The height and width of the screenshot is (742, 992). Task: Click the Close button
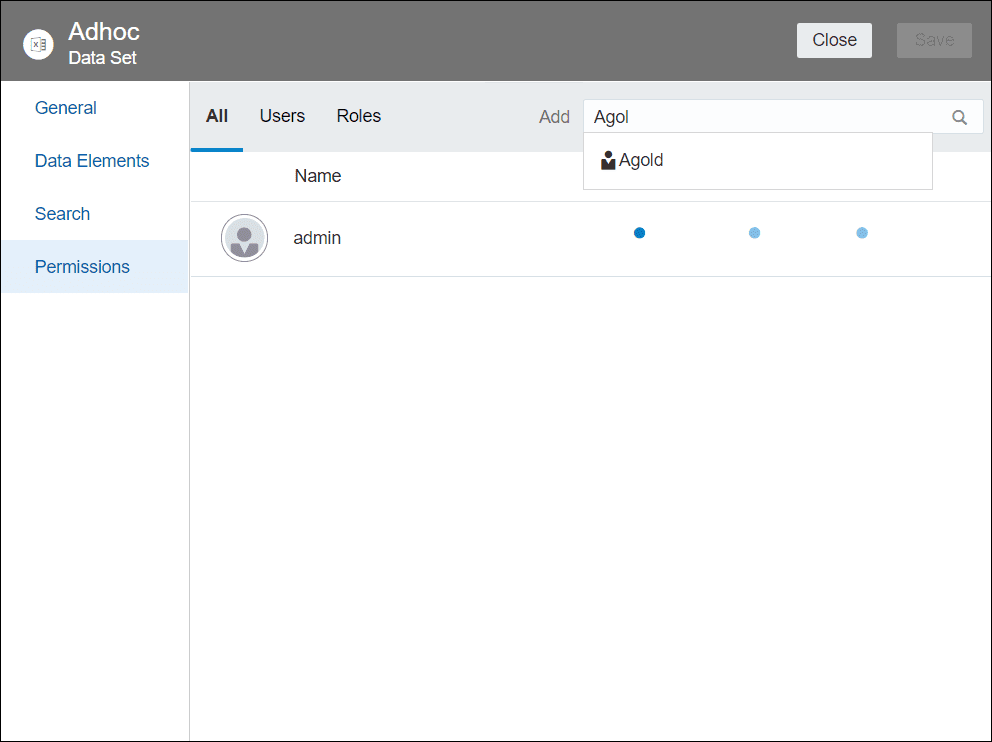834,40
